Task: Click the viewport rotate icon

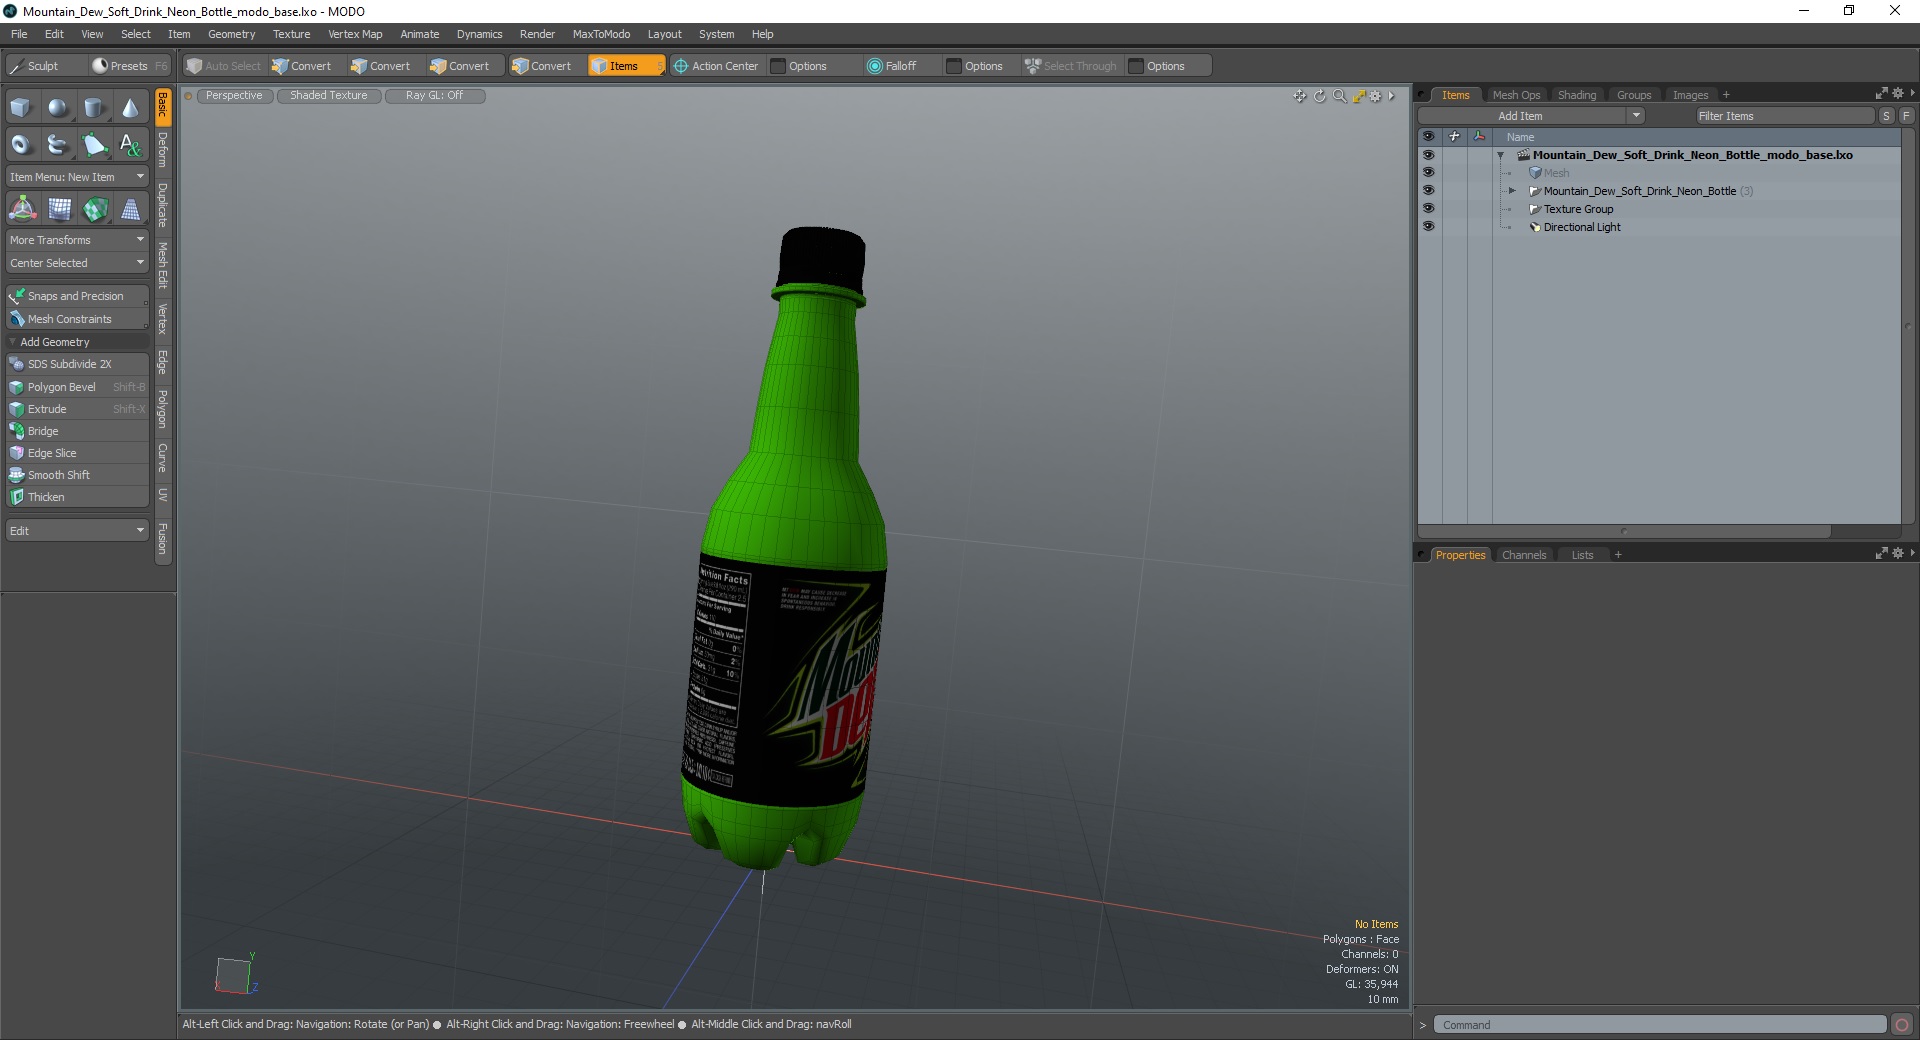Action: click(x=1319, y=96)
